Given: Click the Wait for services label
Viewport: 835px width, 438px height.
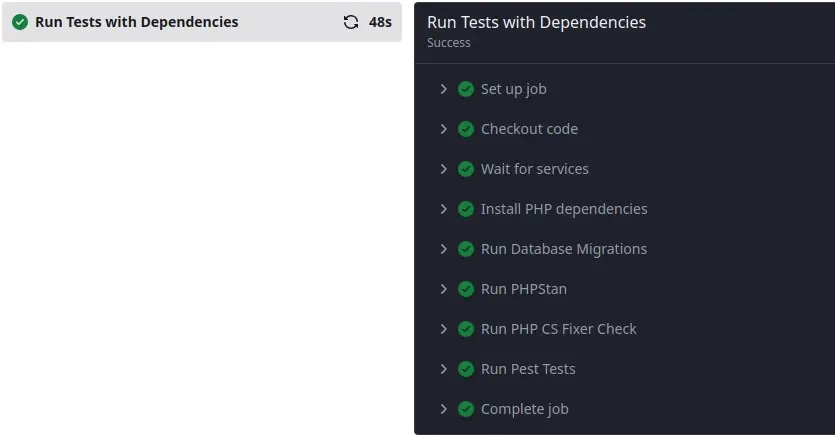Looking at the screenshot, I should 535,169.
